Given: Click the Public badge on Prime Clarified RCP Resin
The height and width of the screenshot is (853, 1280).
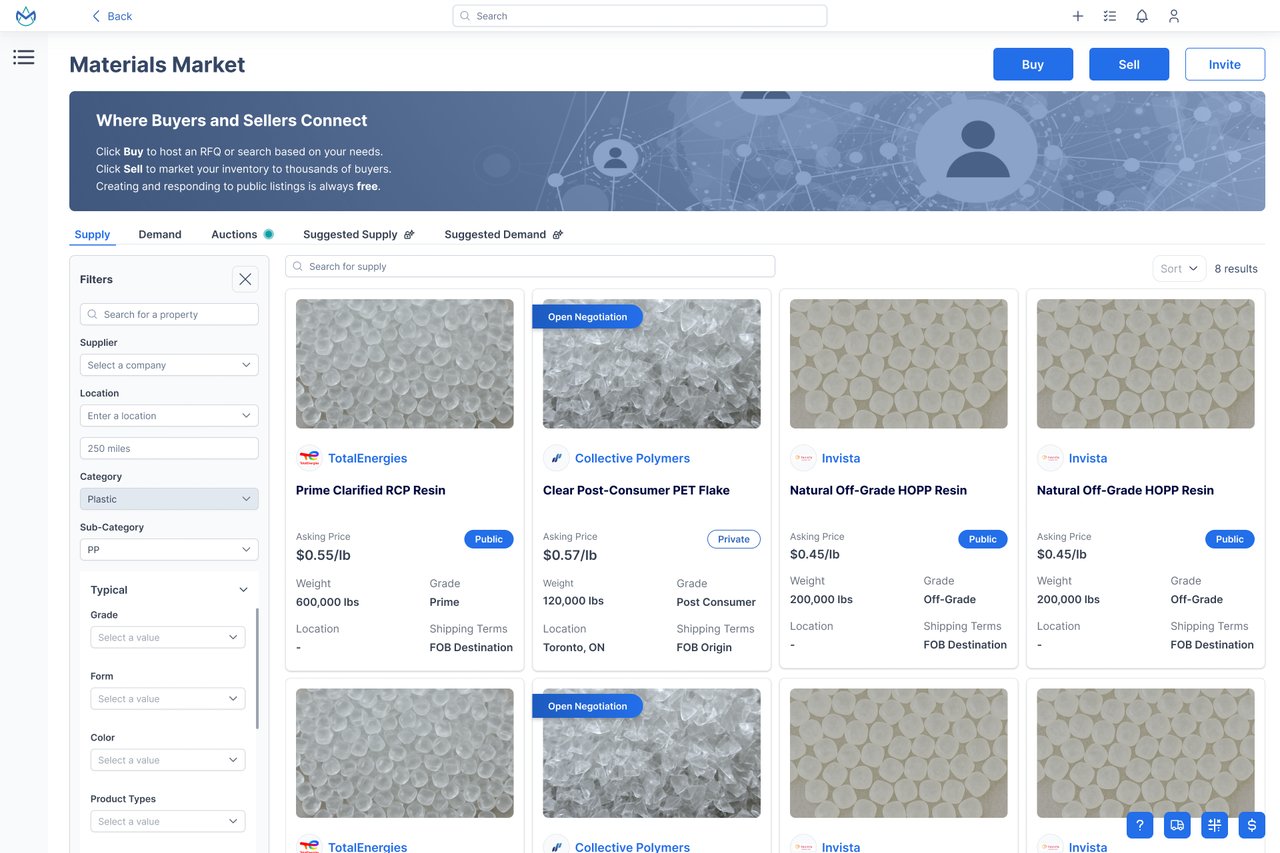Looking at the screenshot, I should point(488,539).
